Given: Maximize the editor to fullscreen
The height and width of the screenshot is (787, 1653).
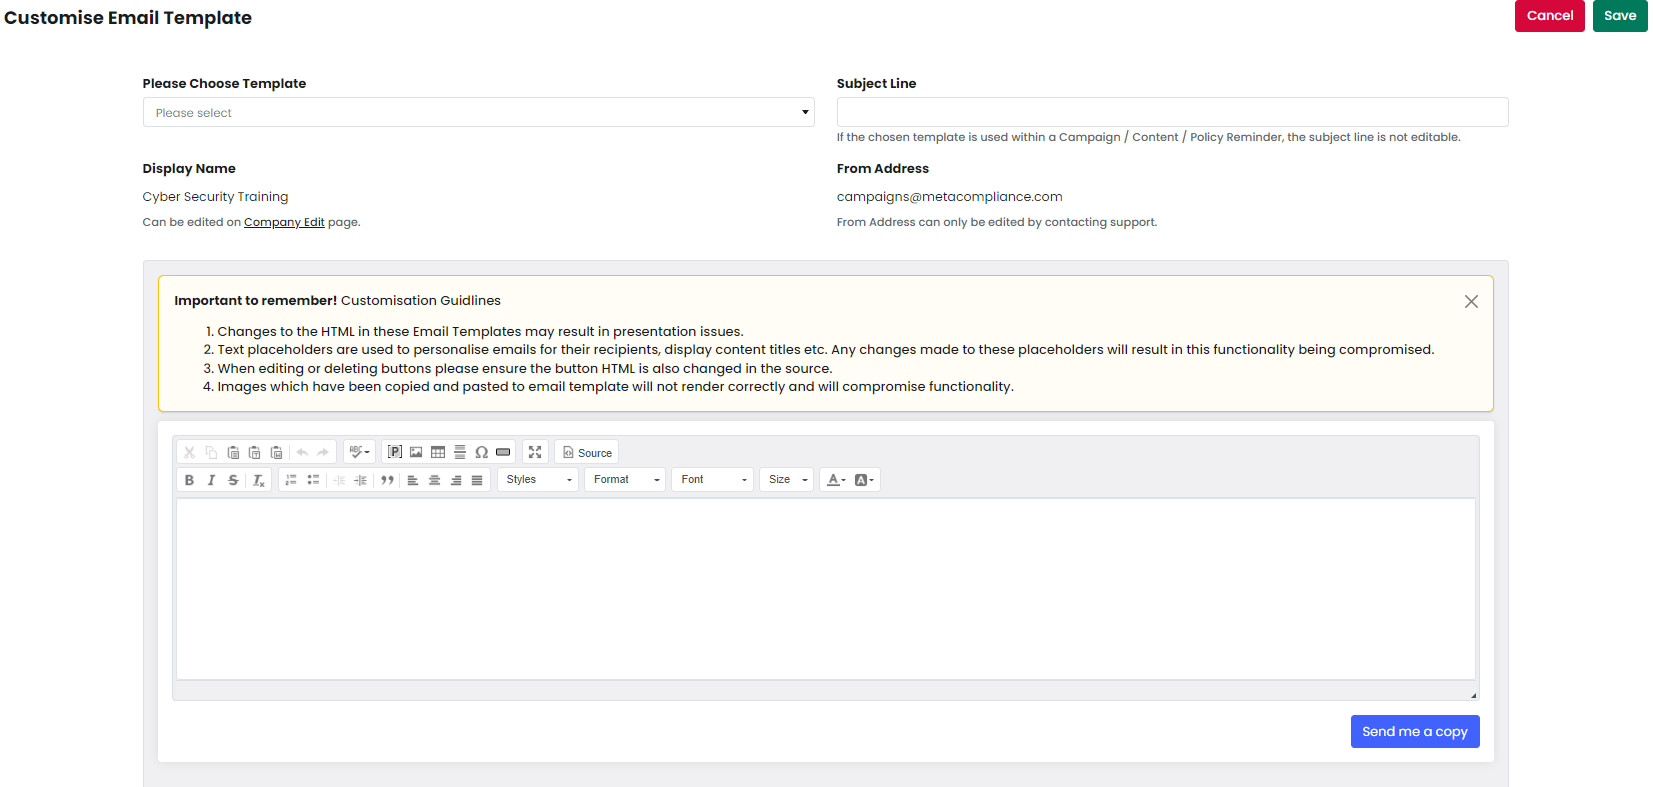Looking at the screenshot, I should [x=535, y=452].
